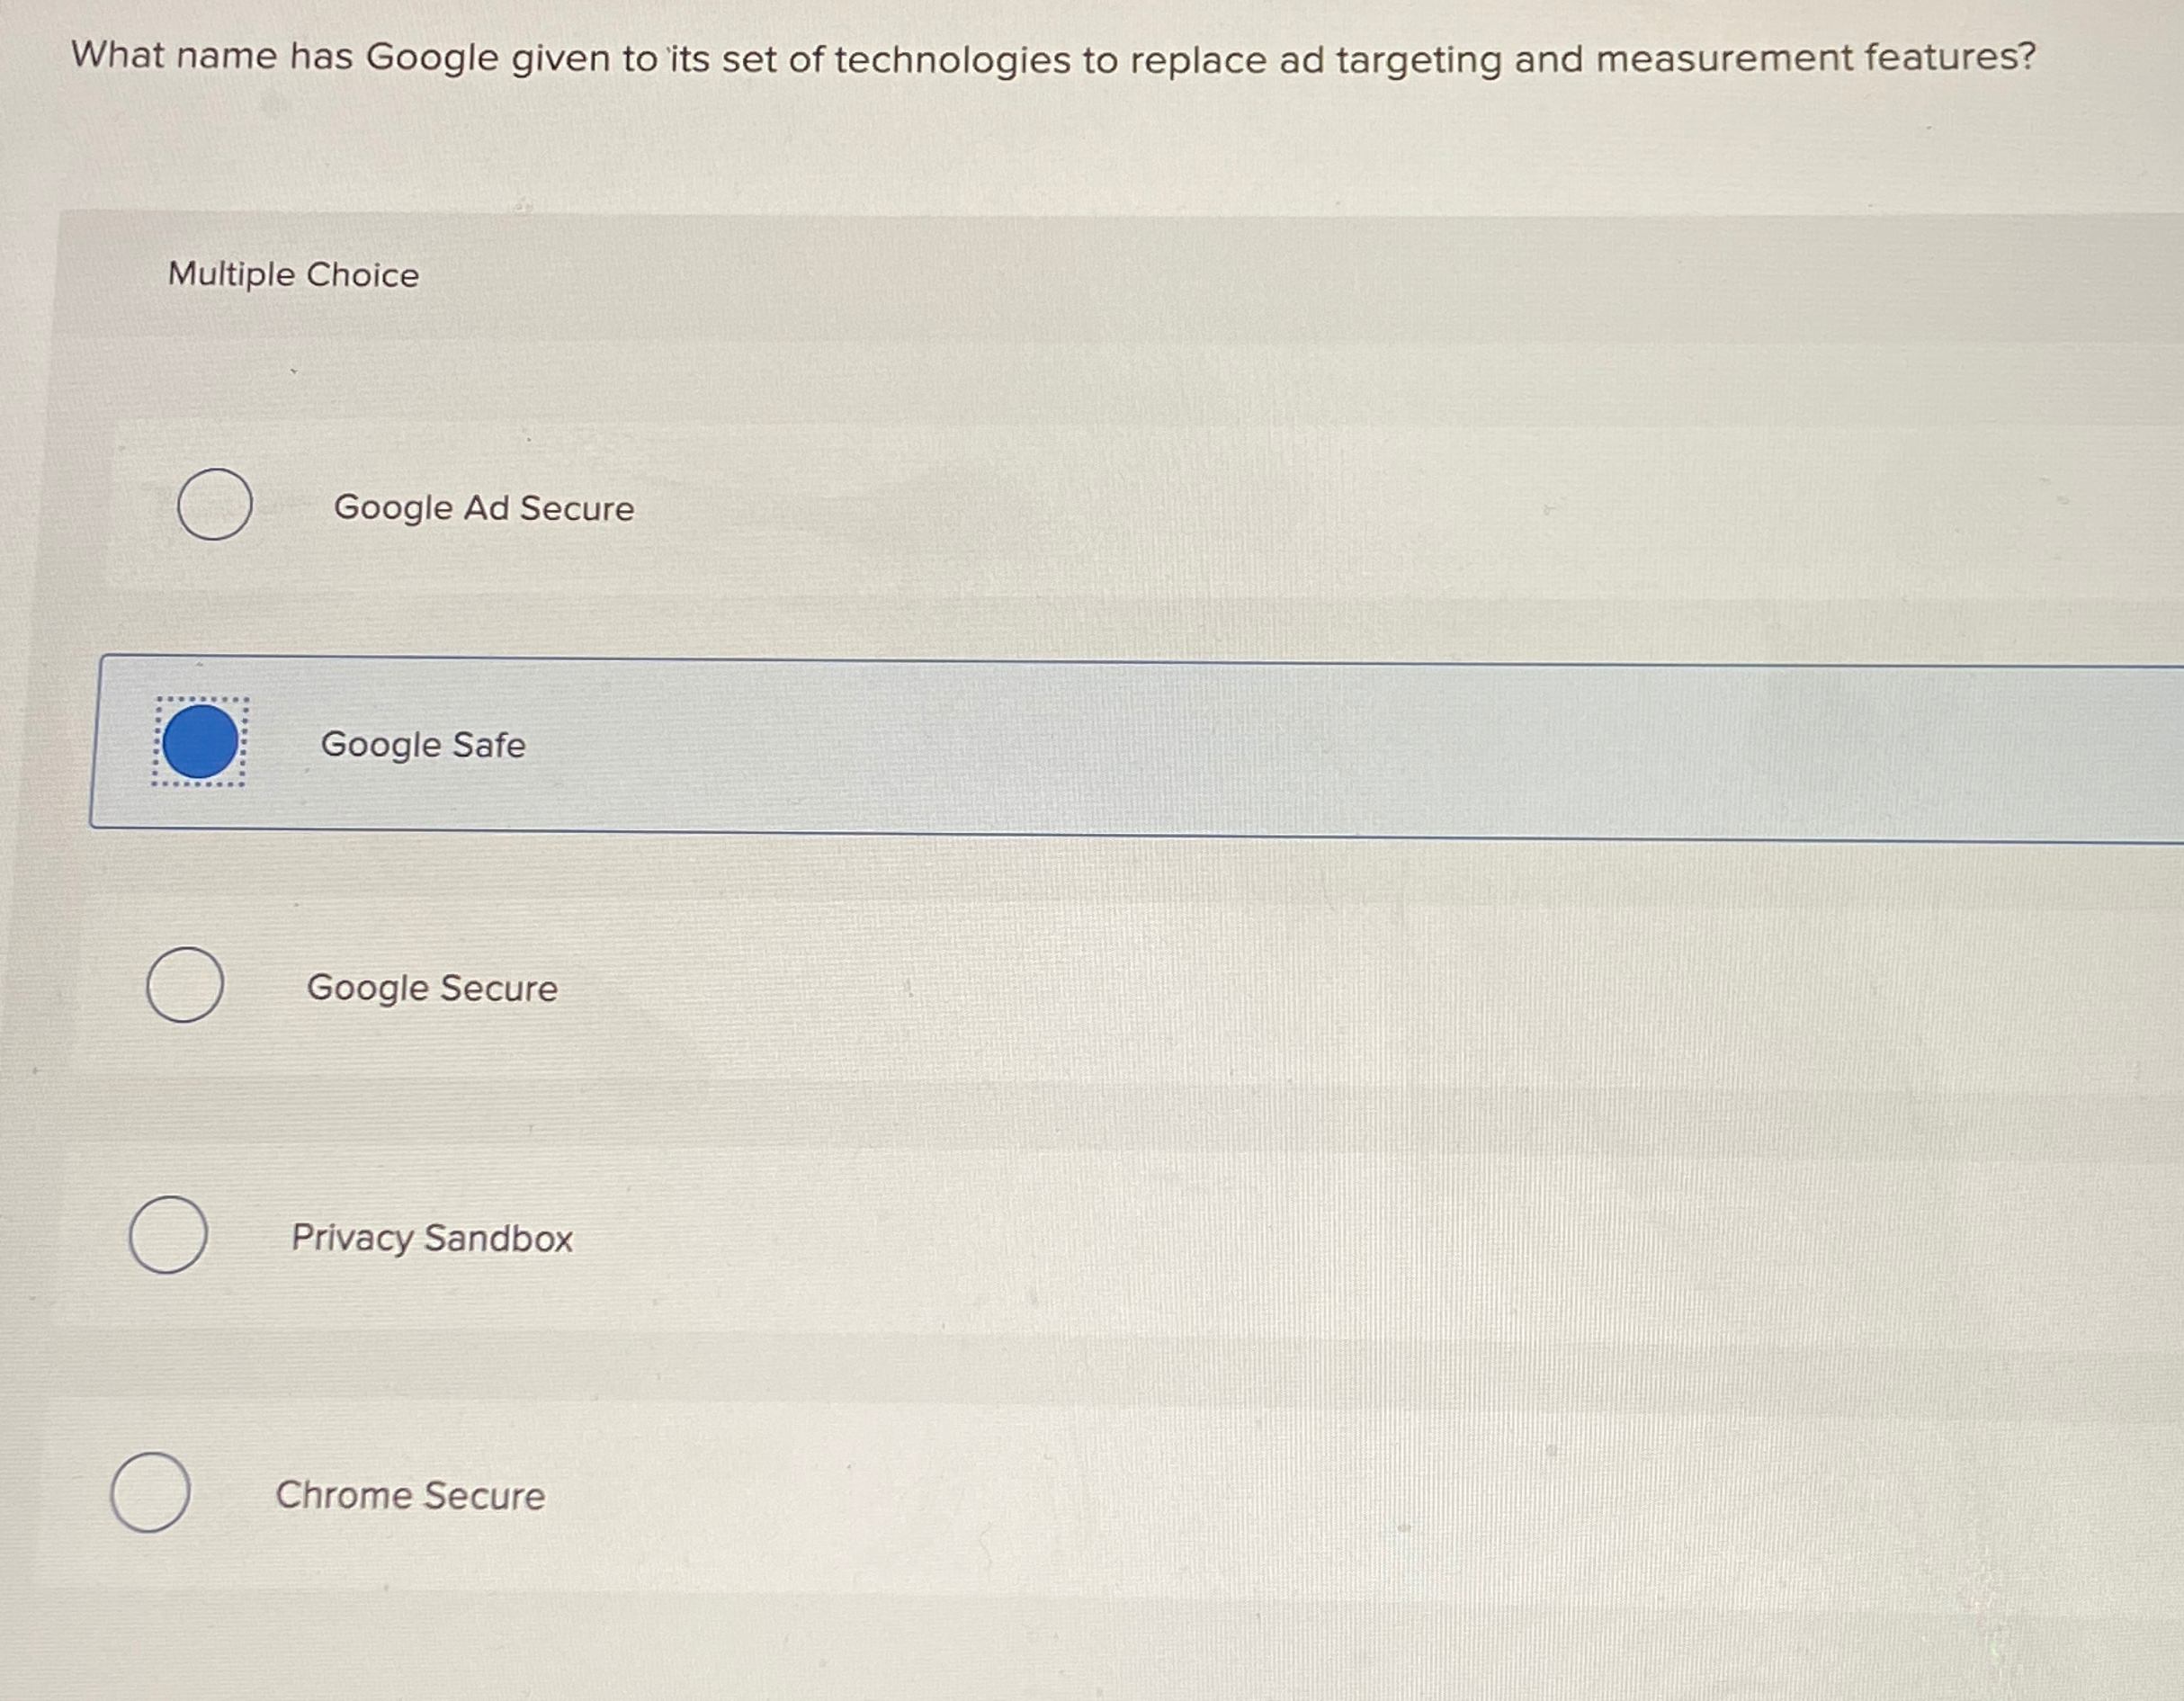The image size is (2184, 1701).
Task: Click the Google Safe option label
Action: point(423,745)
